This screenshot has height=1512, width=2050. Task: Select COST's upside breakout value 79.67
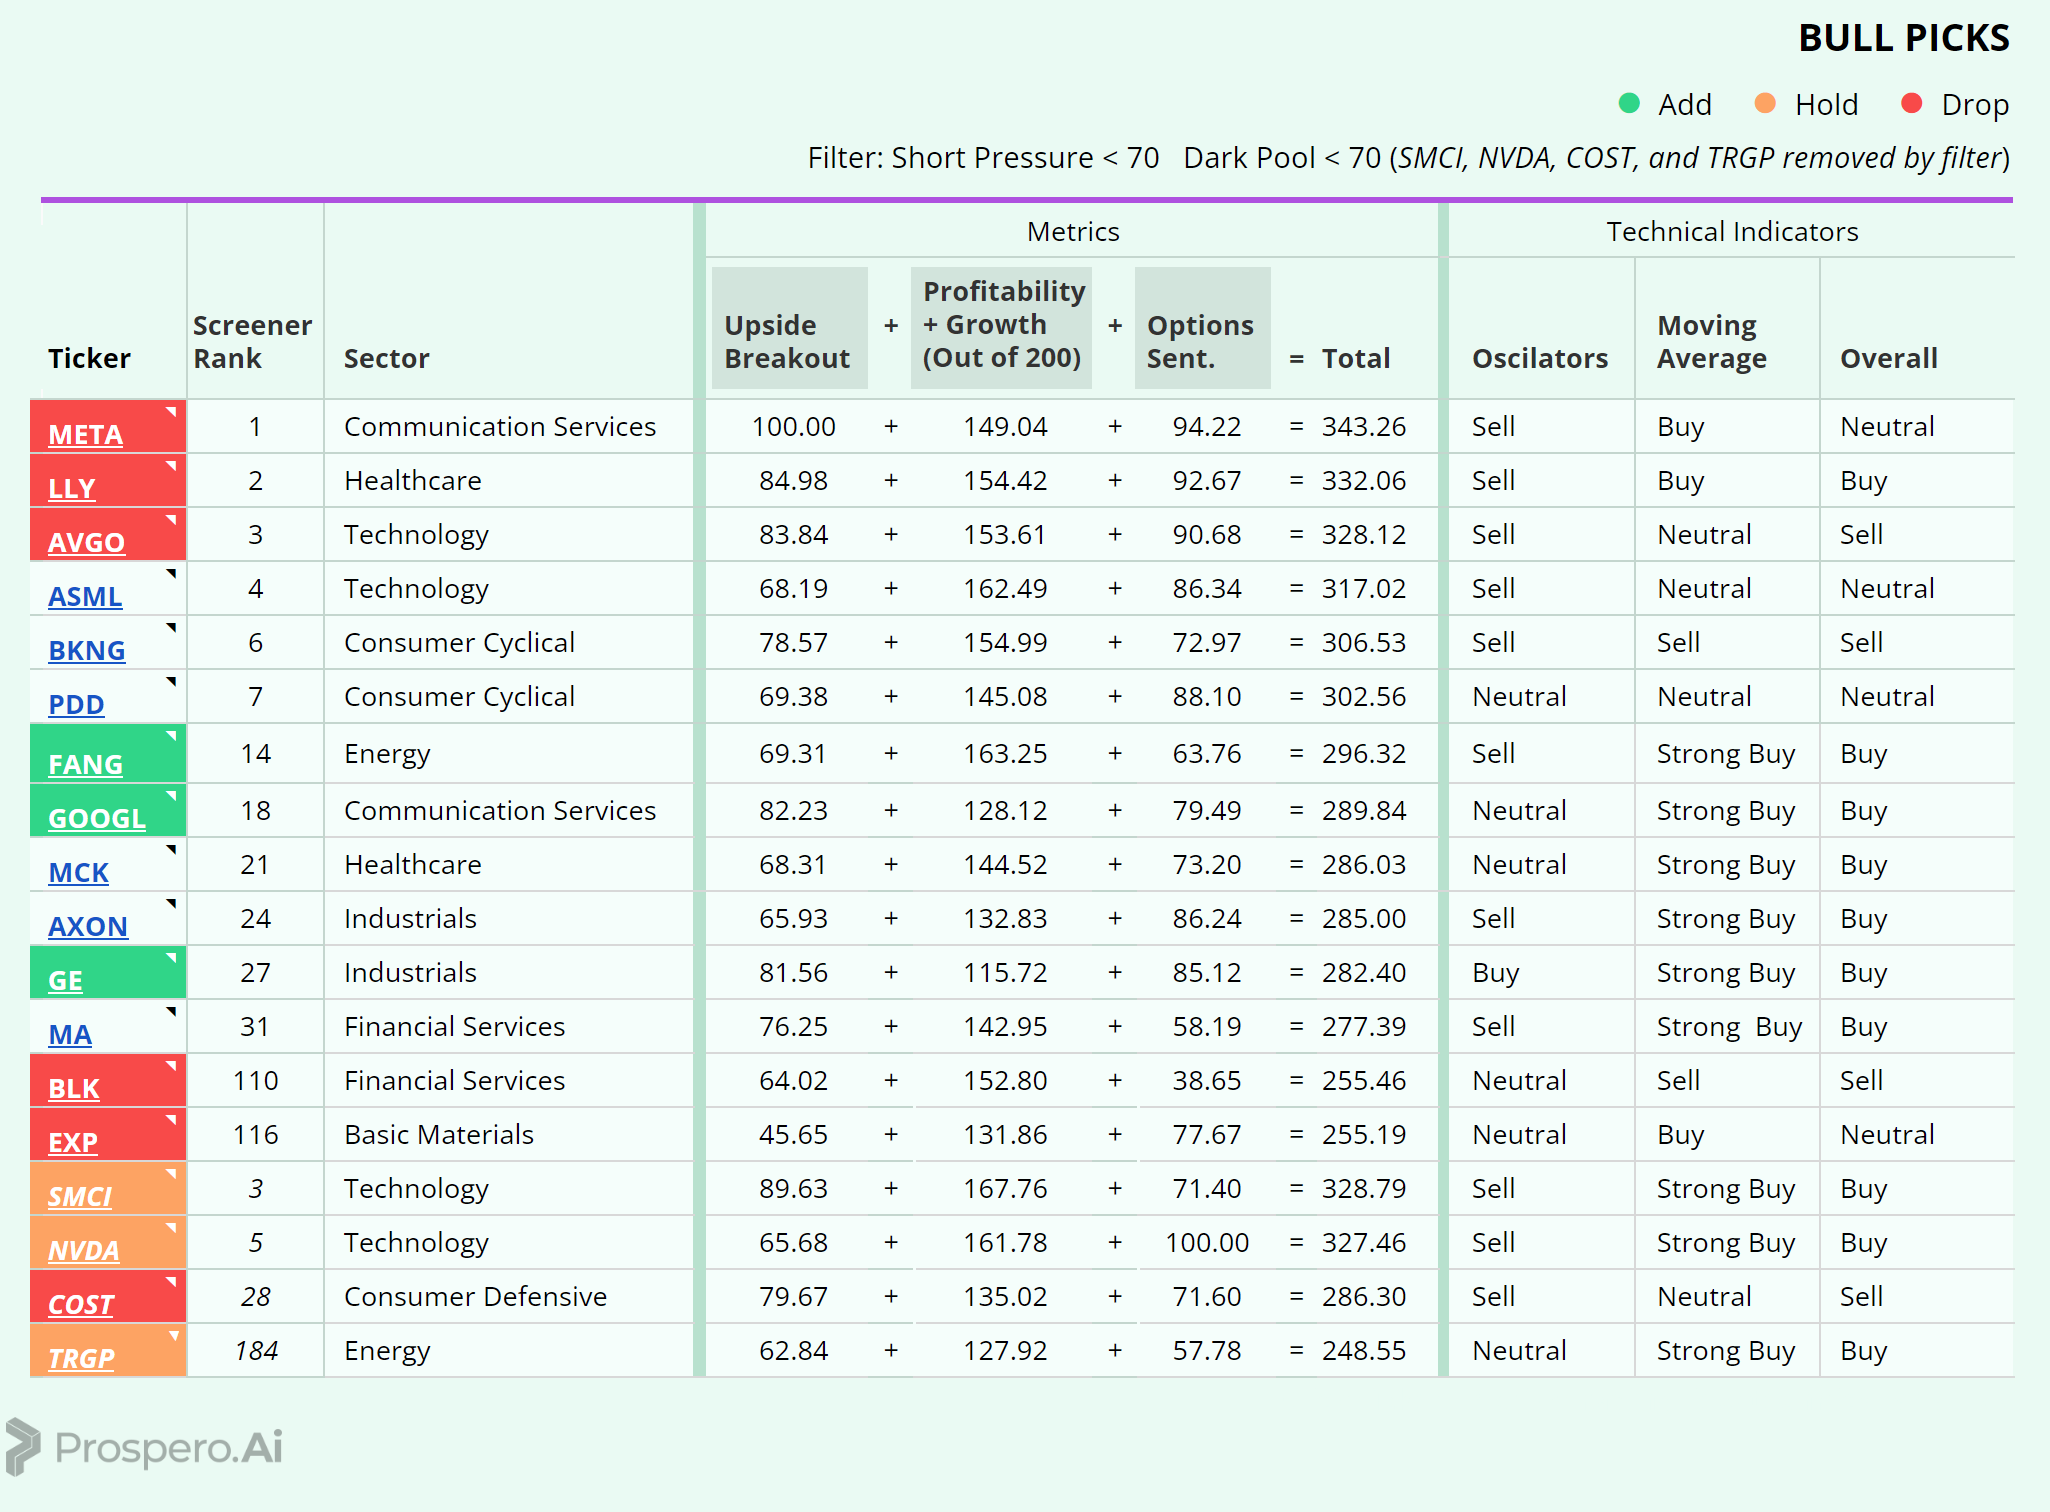(x=793, y=1297)
